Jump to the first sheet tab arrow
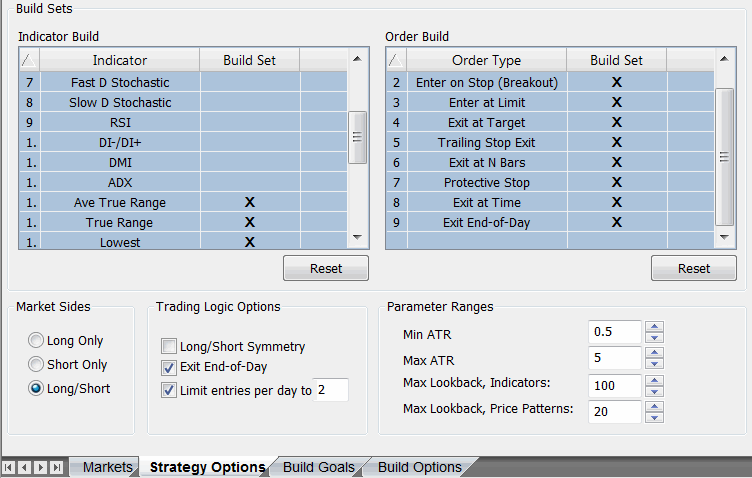Screen dimensions: 752x478 (10, 467)
